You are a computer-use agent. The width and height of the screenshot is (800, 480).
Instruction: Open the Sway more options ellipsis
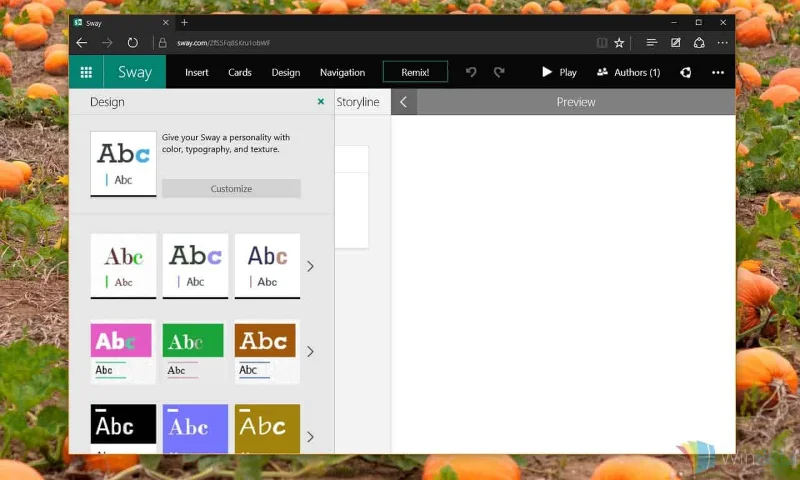point(717,72)
